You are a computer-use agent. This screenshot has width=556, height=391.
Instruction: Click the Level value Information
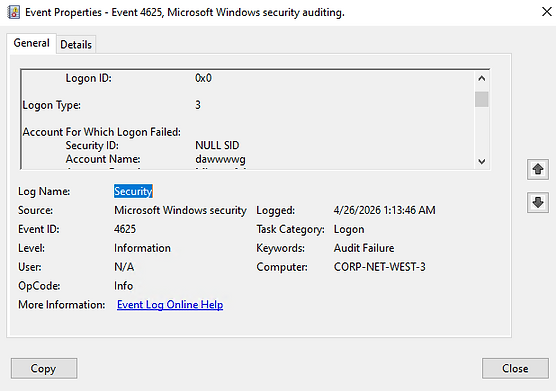[142, 248]
